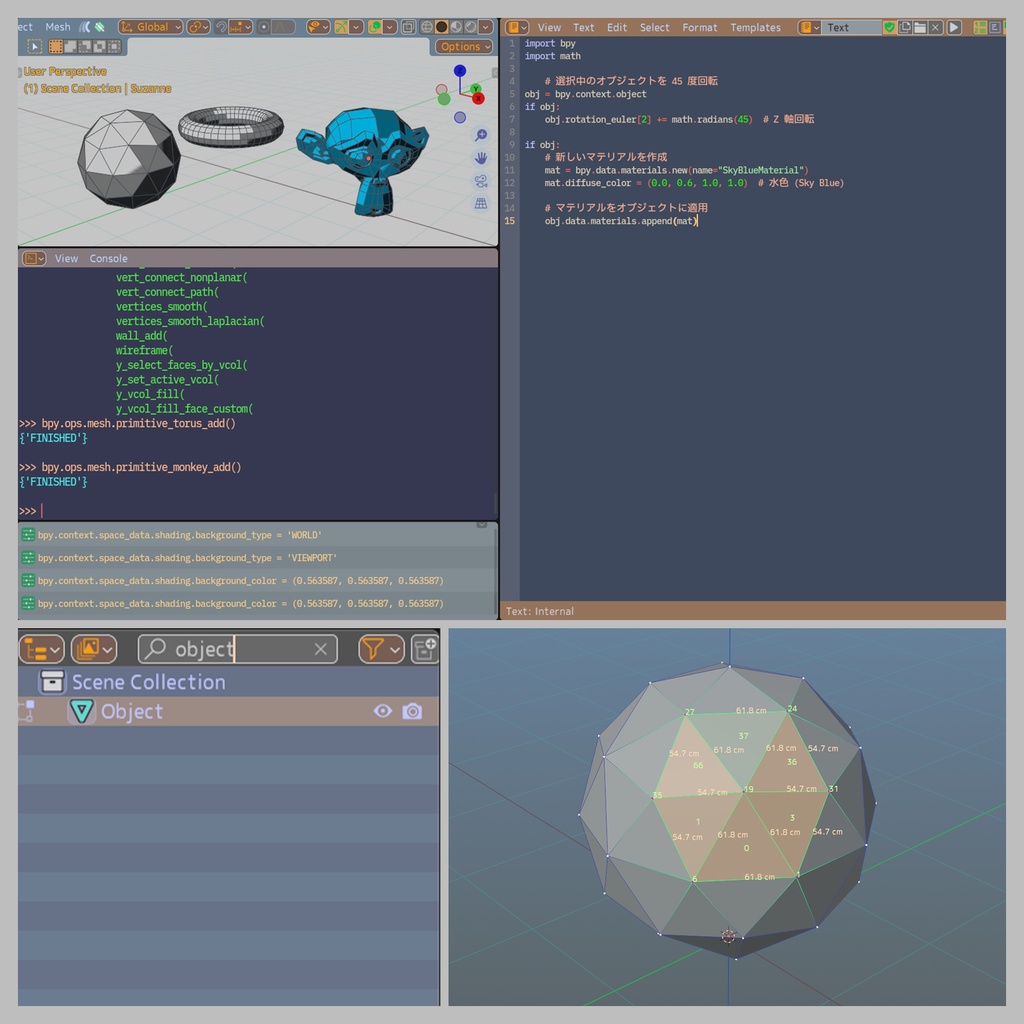Disable camera render visibility for Object

click(412, 711)
